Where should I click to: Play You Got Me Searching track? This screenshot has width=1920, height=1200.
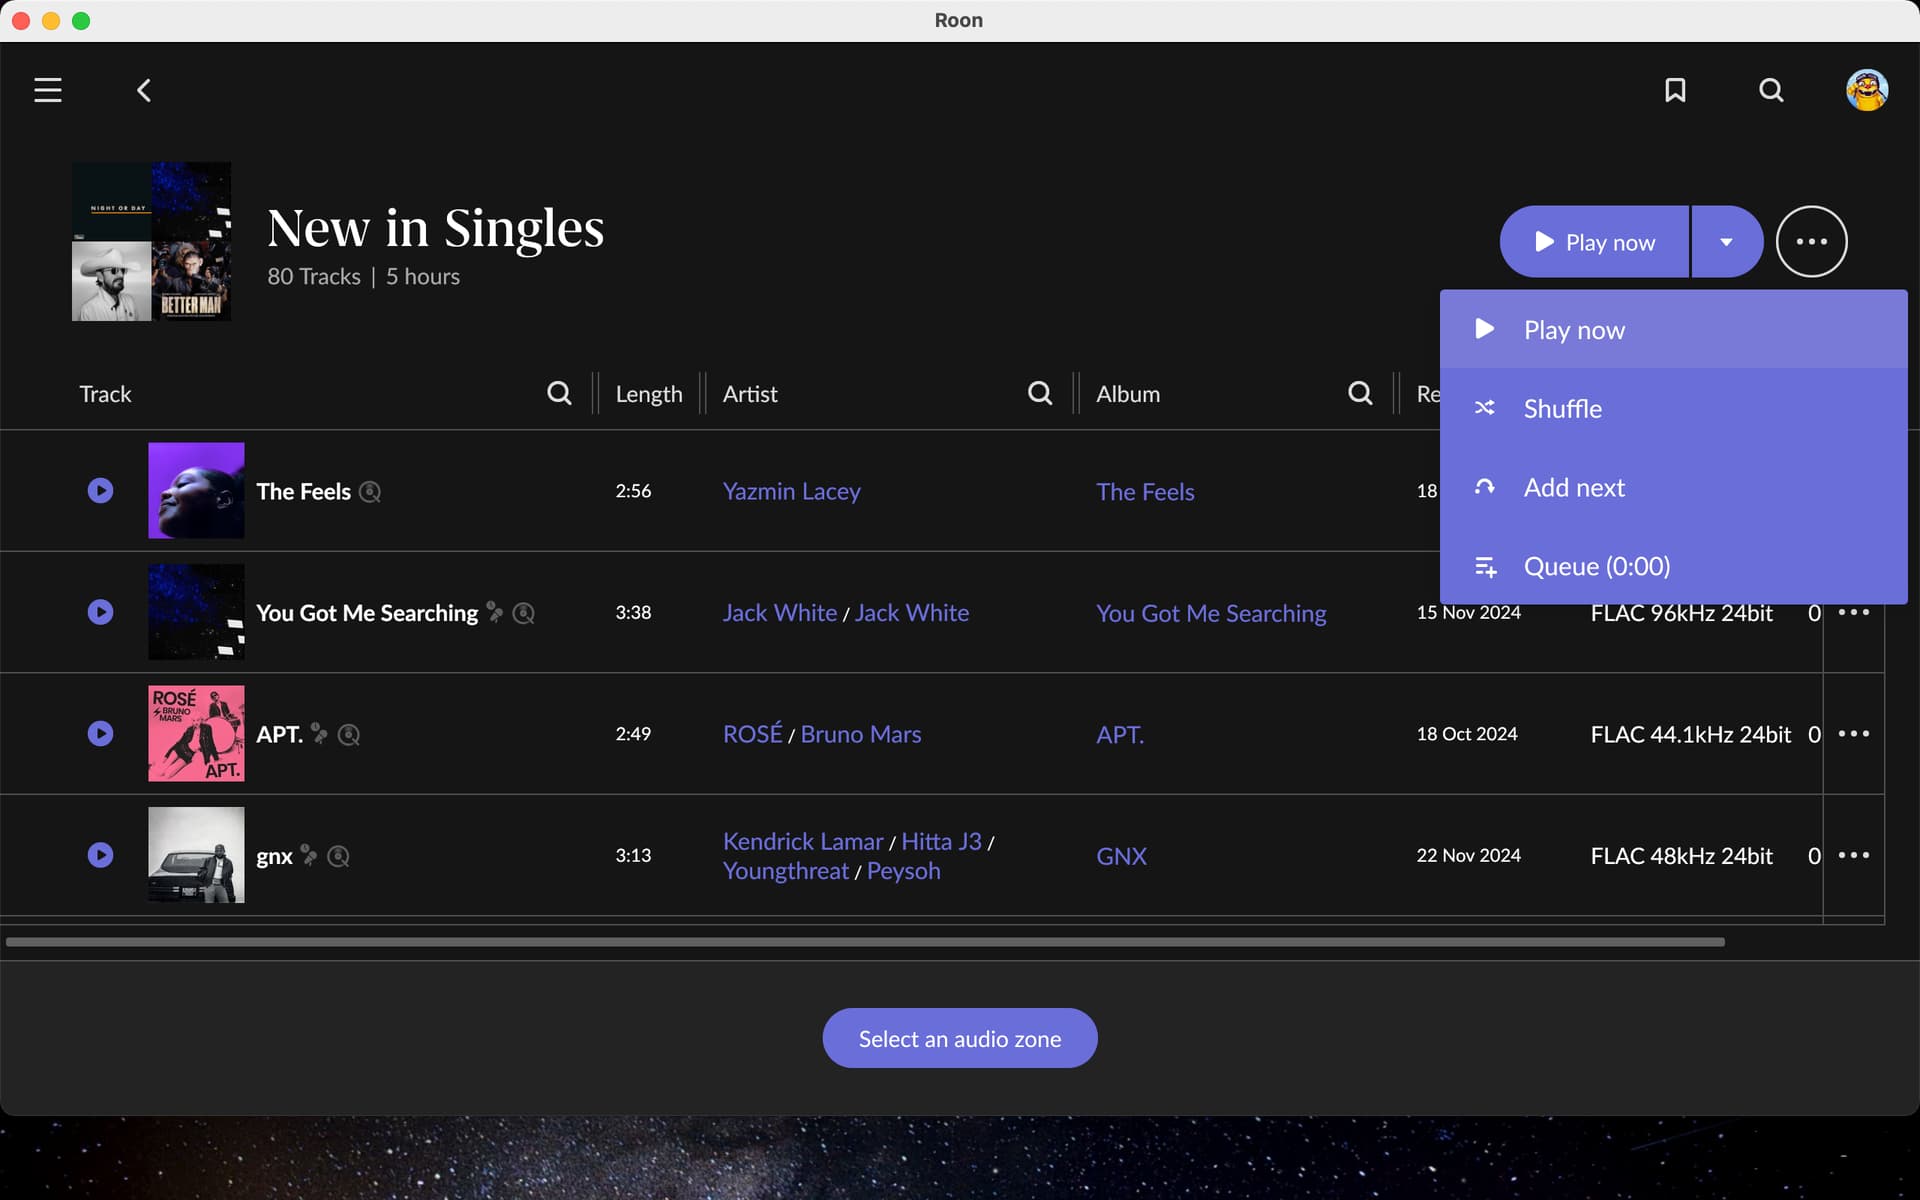click(100, 612)
